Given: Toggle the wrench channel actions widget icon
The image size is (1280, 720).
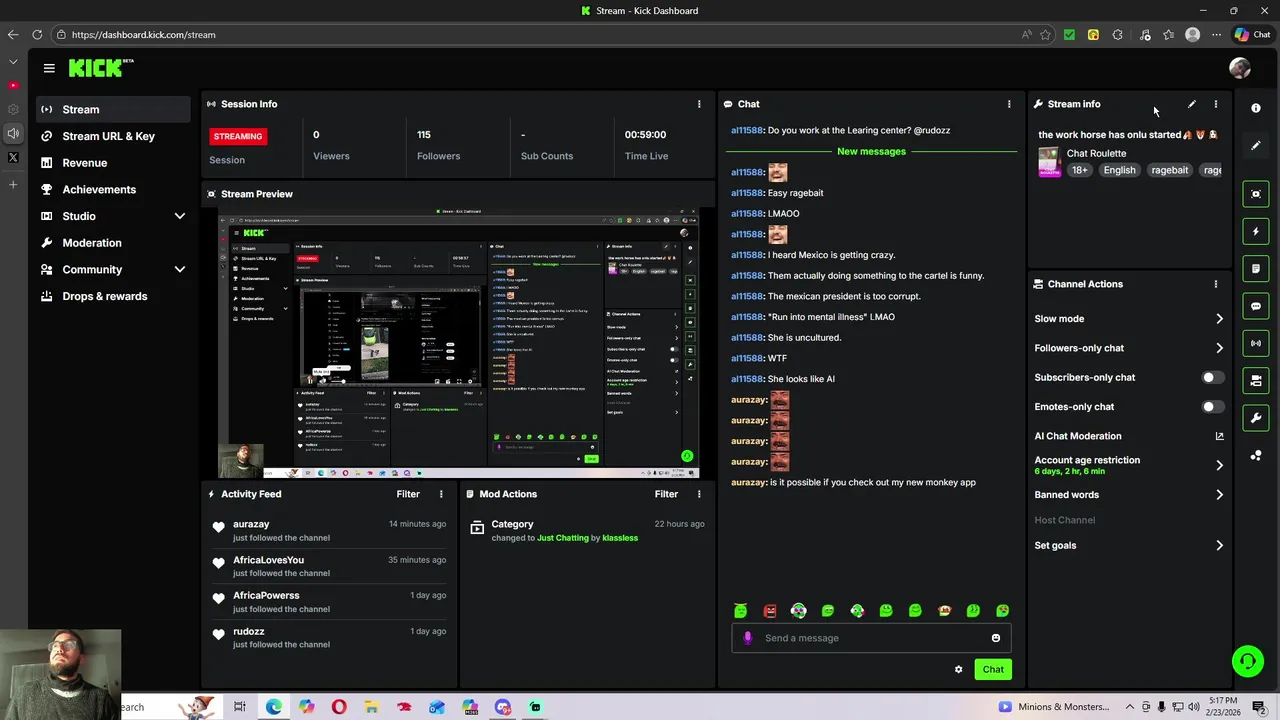Looking at the screenshot, I should tap(1256, 417).
